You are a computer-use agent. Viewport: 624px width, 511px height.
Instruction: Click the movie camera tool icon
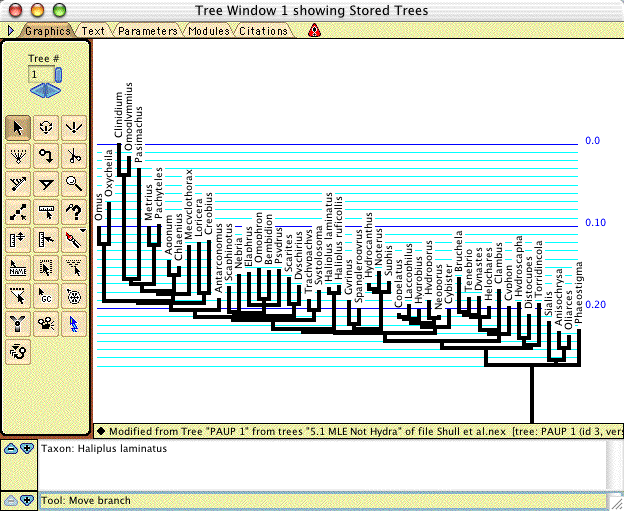46,324
